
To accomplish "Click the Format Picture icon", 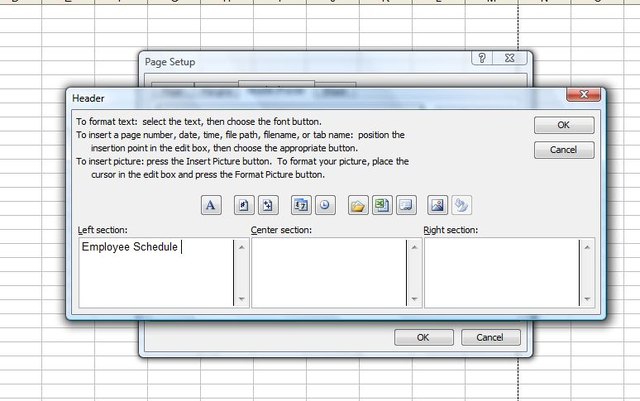I will (x=462, y=205).
